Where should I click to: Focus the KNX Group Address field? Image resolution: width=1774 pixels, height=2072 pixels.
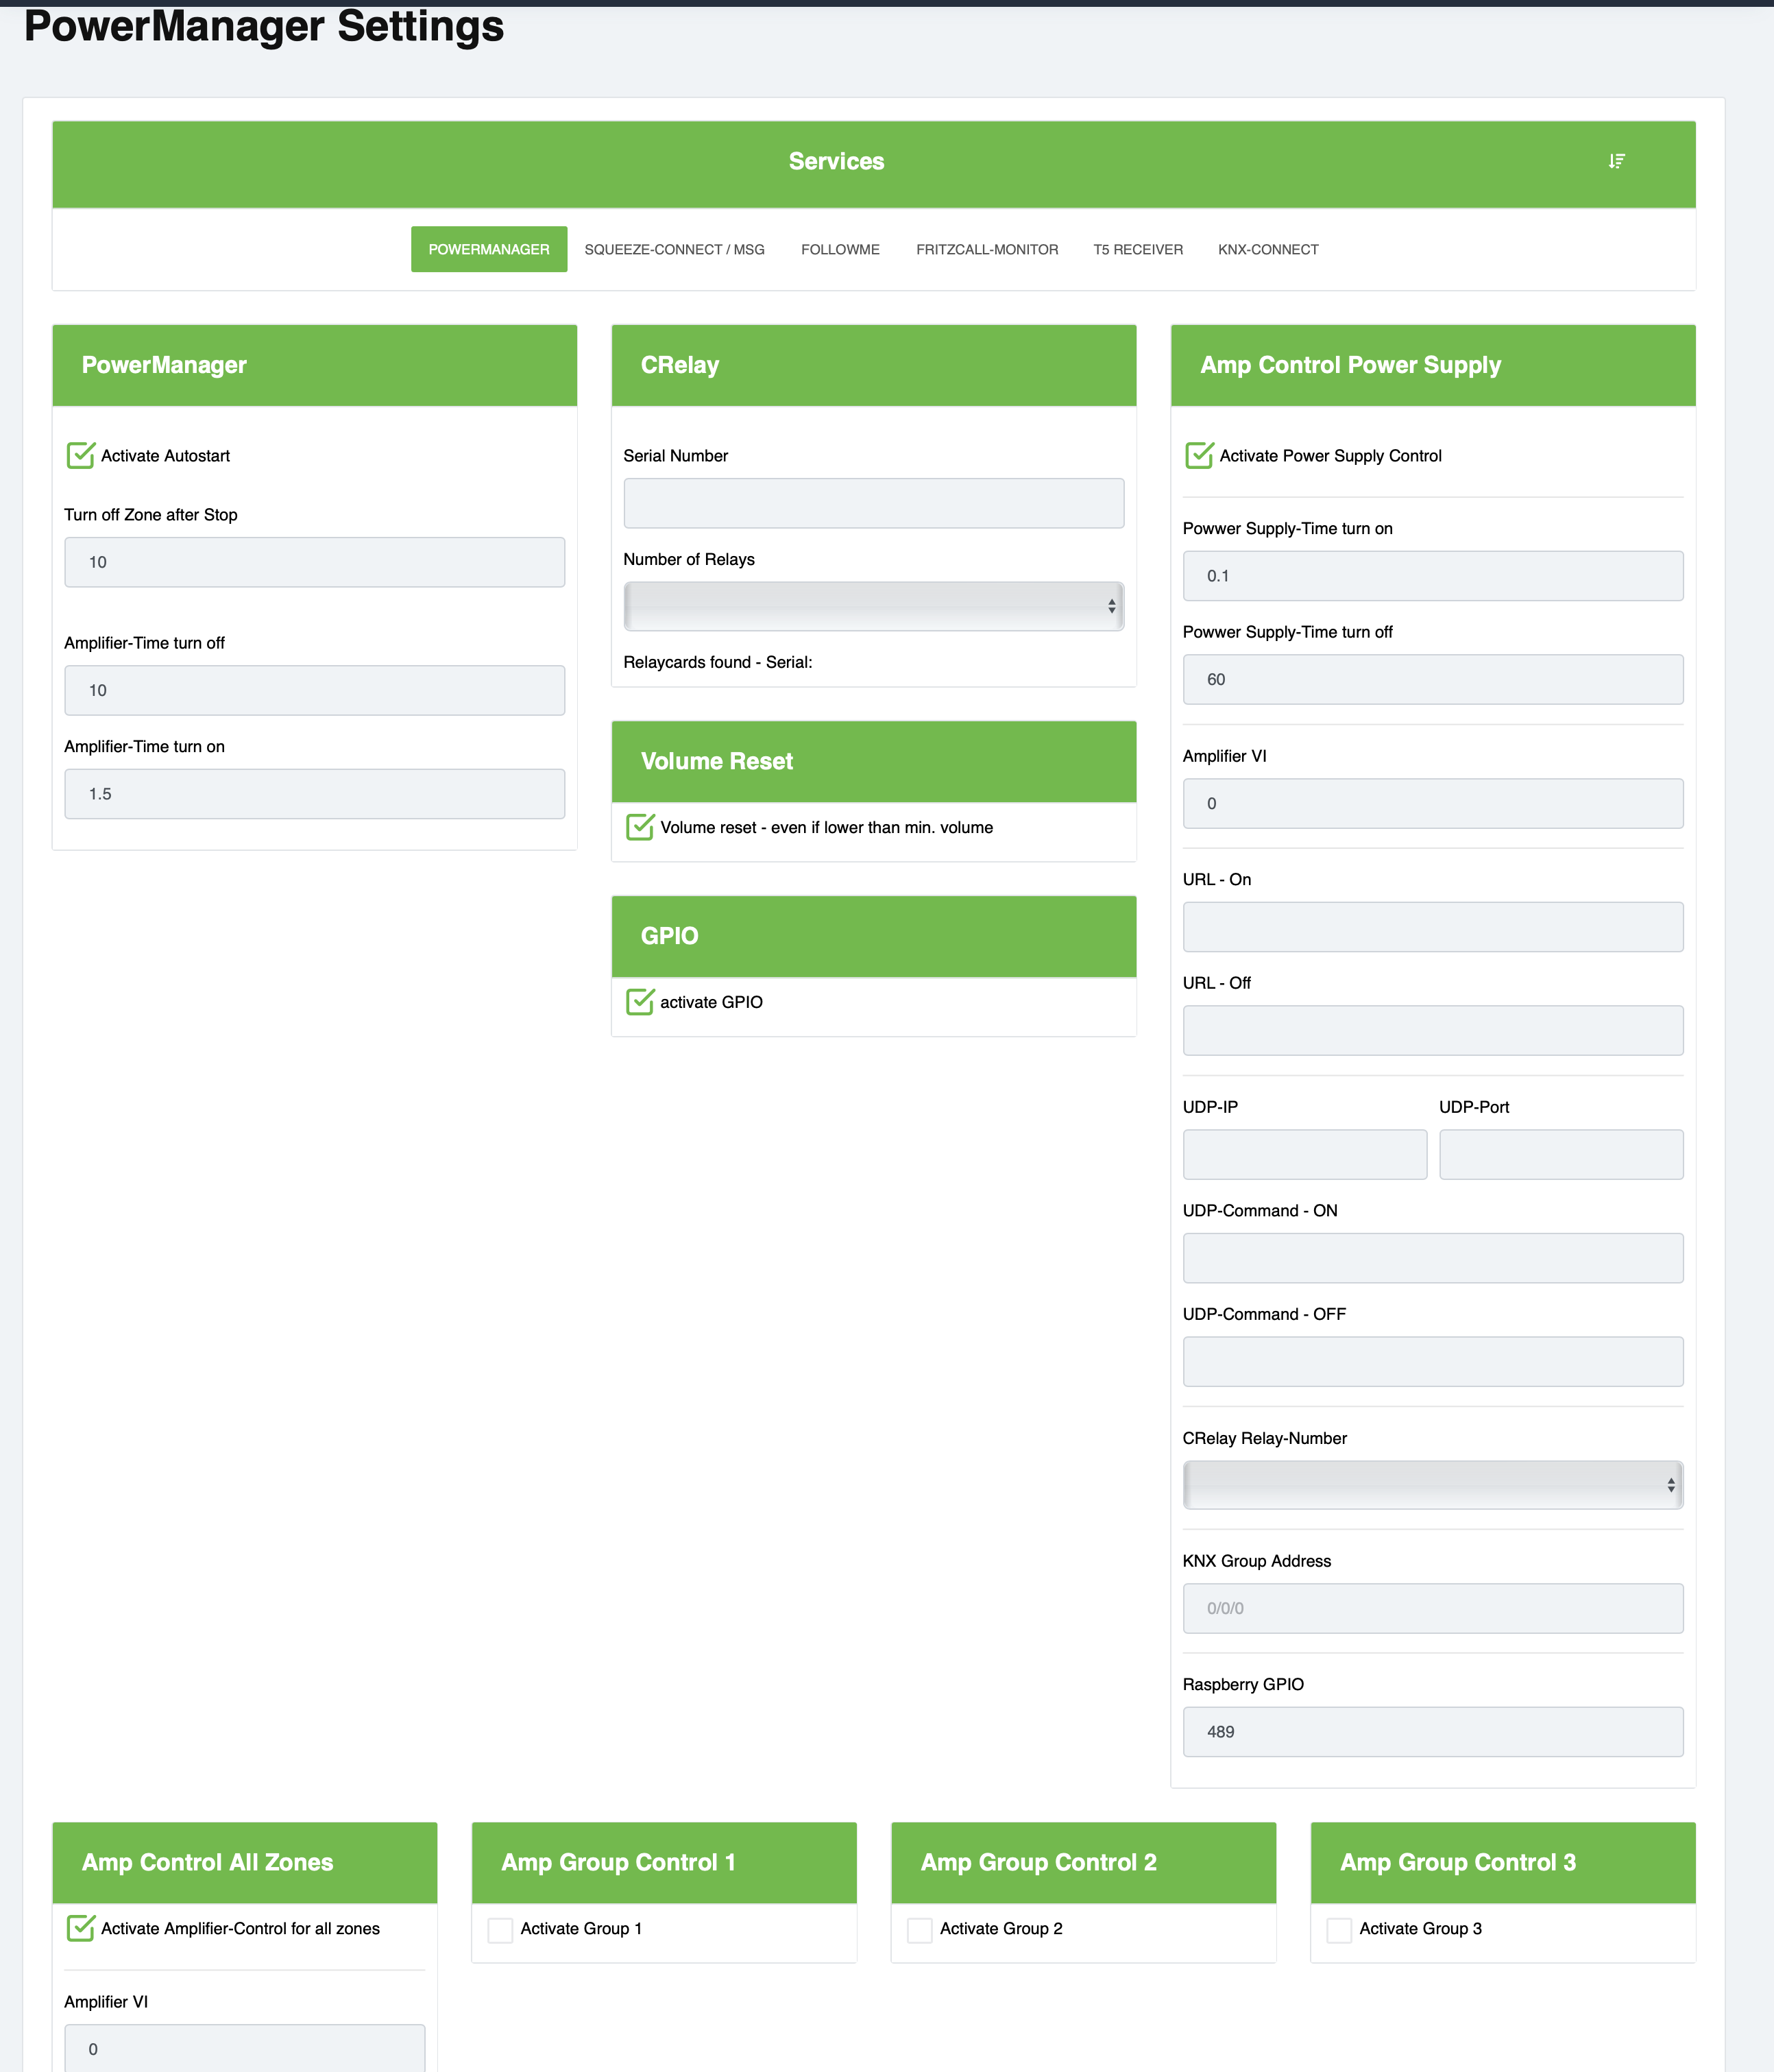tap(1432, 1608)
